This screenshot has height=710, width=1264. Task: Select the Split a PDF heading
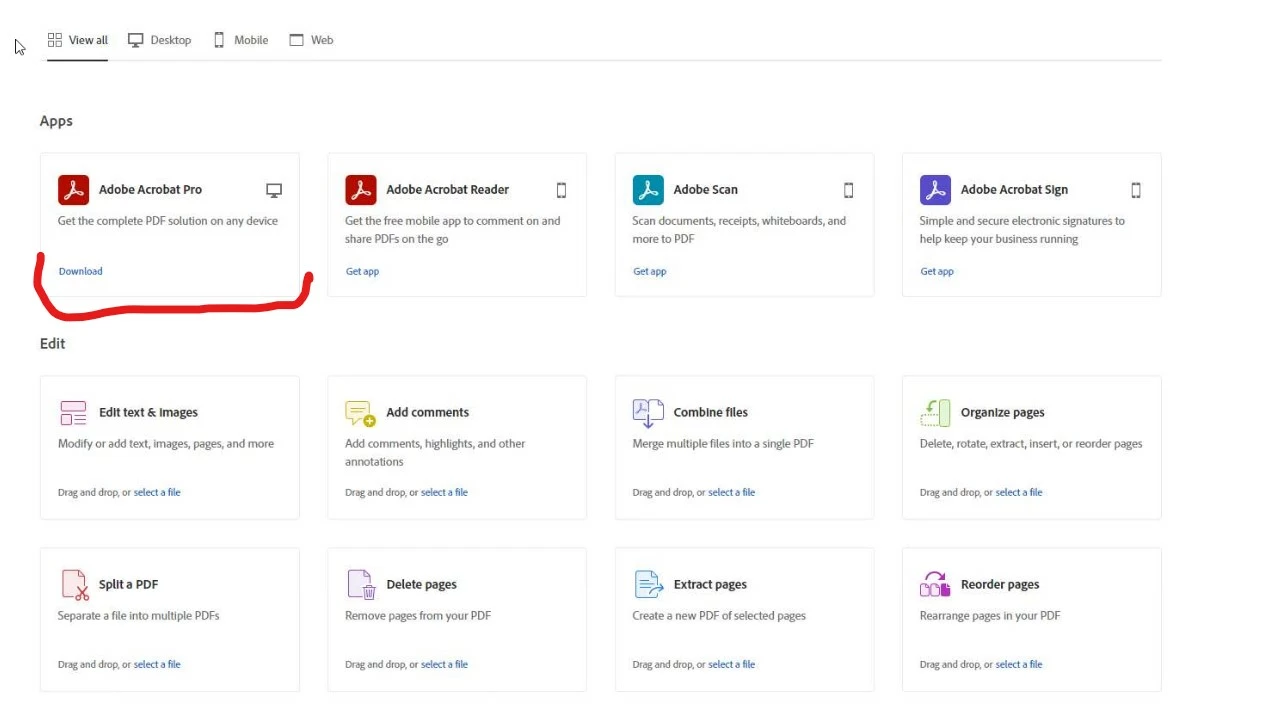coord(128,584)
